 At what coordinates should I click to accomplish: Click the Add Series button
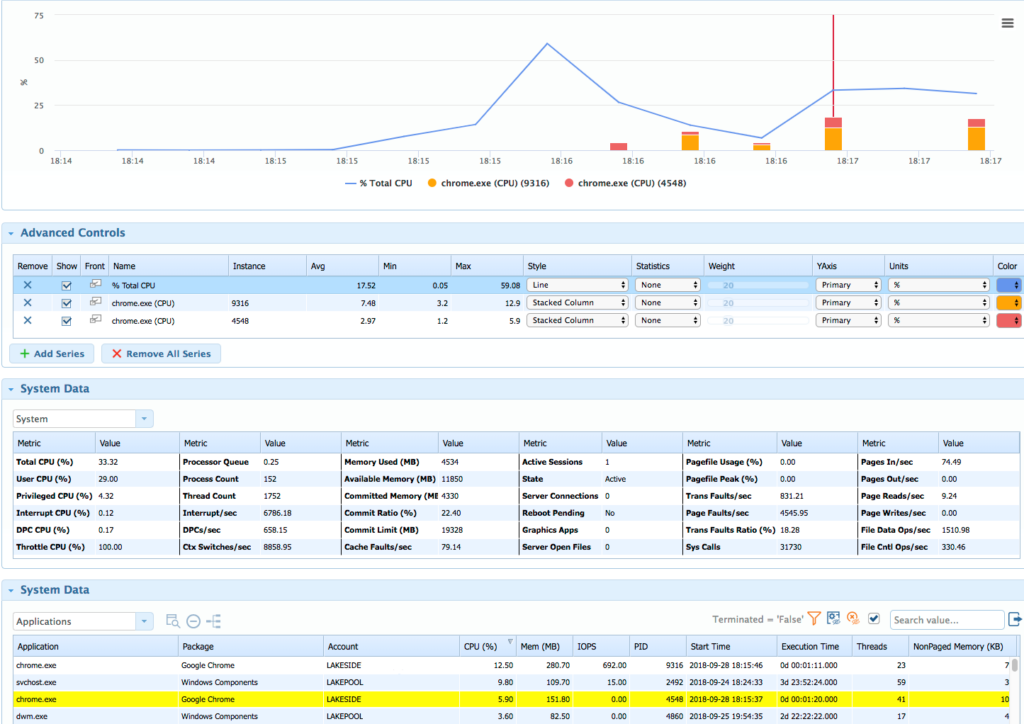51,352
